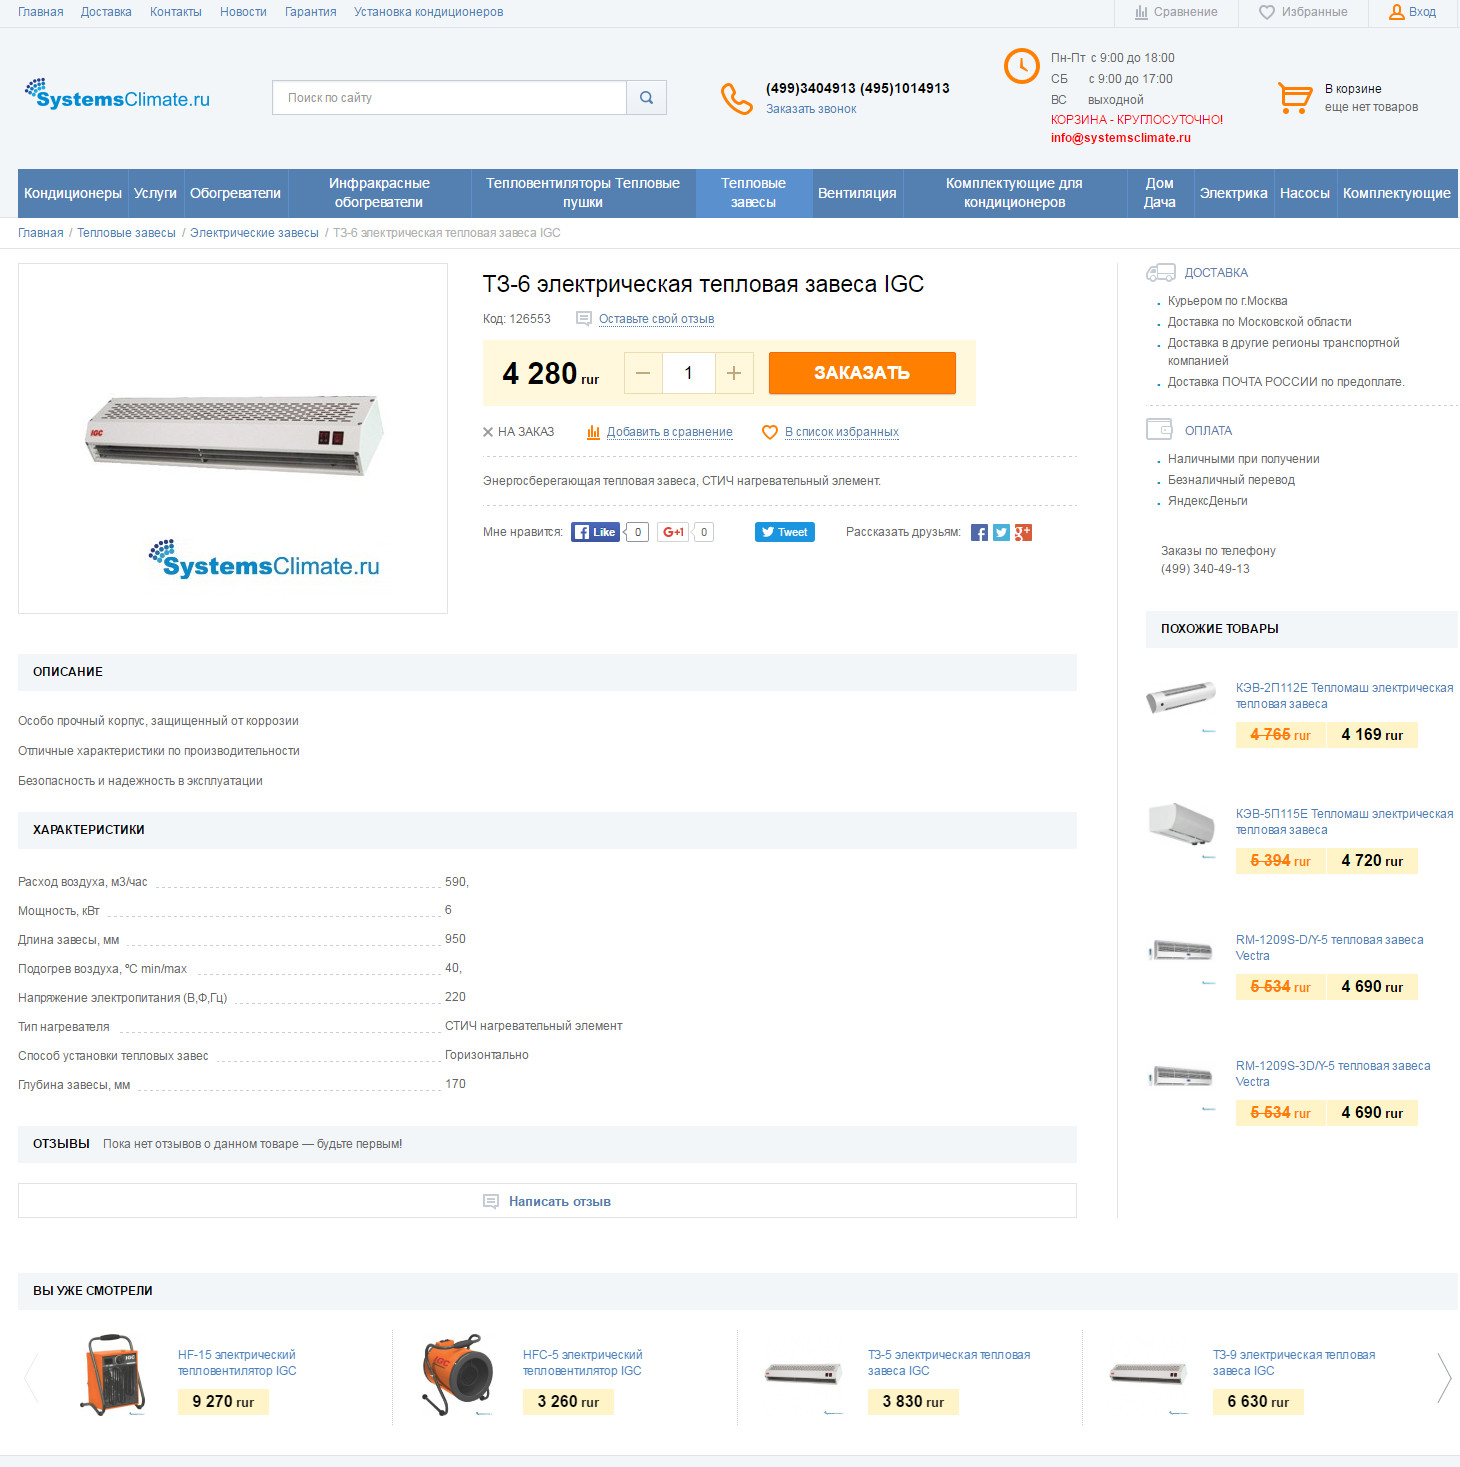The image size is (1460, 1467).
Task: Share via the Twitter square icon
Action: (x=1001, y=533)
